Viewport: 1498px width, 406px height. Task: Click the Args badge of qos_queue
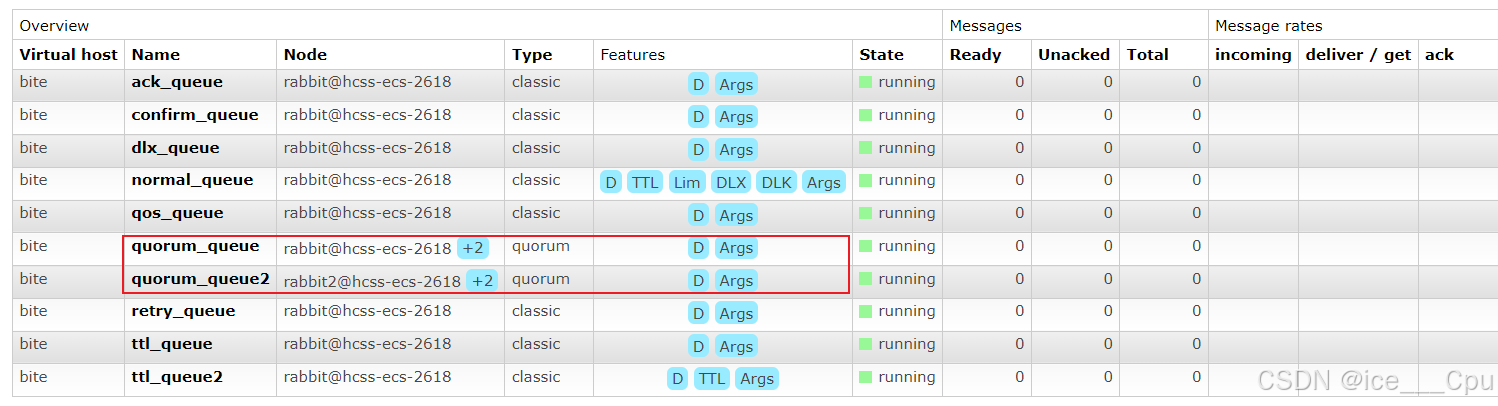736,215
